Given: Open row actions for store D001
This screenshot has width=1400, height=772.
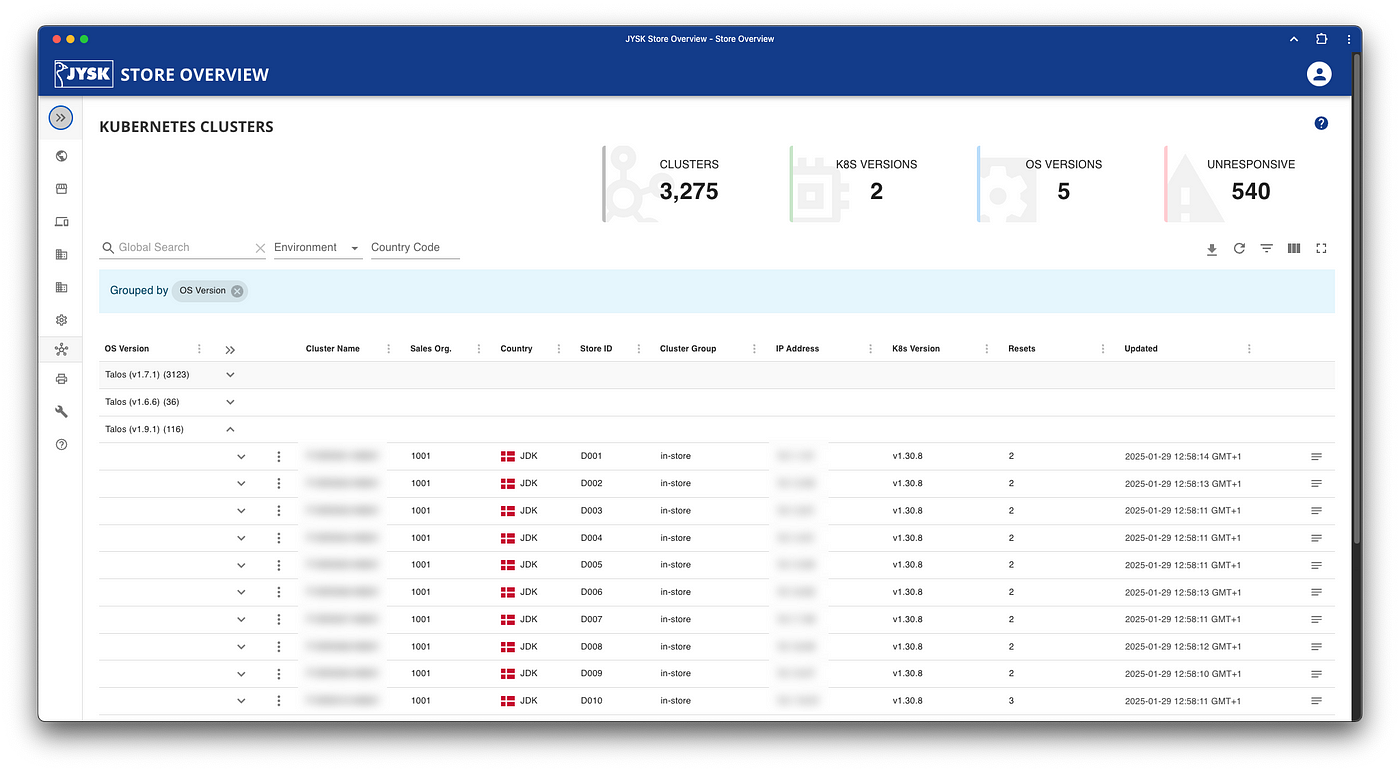Looking at the screenshot, I should pos(279,456).
